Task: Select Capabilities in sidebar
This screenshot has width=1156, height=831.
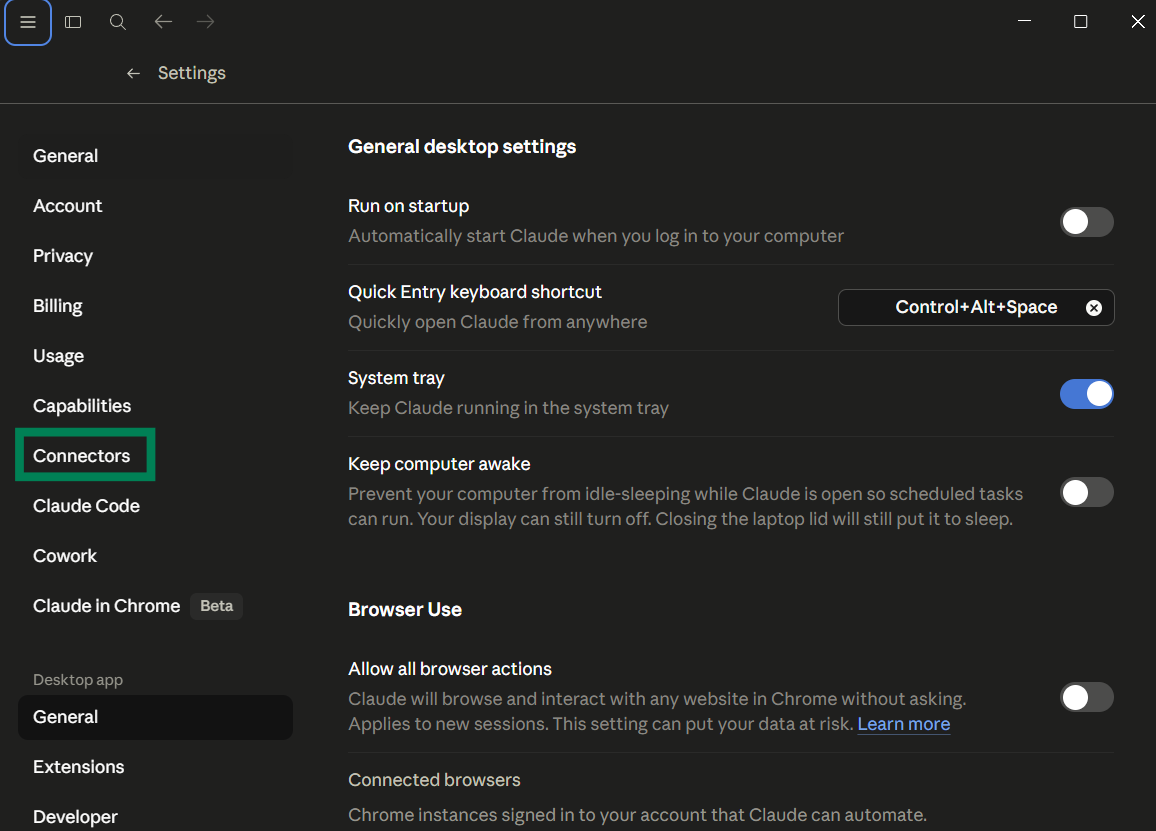Action: pyautogui.click(x=155, y=406)
